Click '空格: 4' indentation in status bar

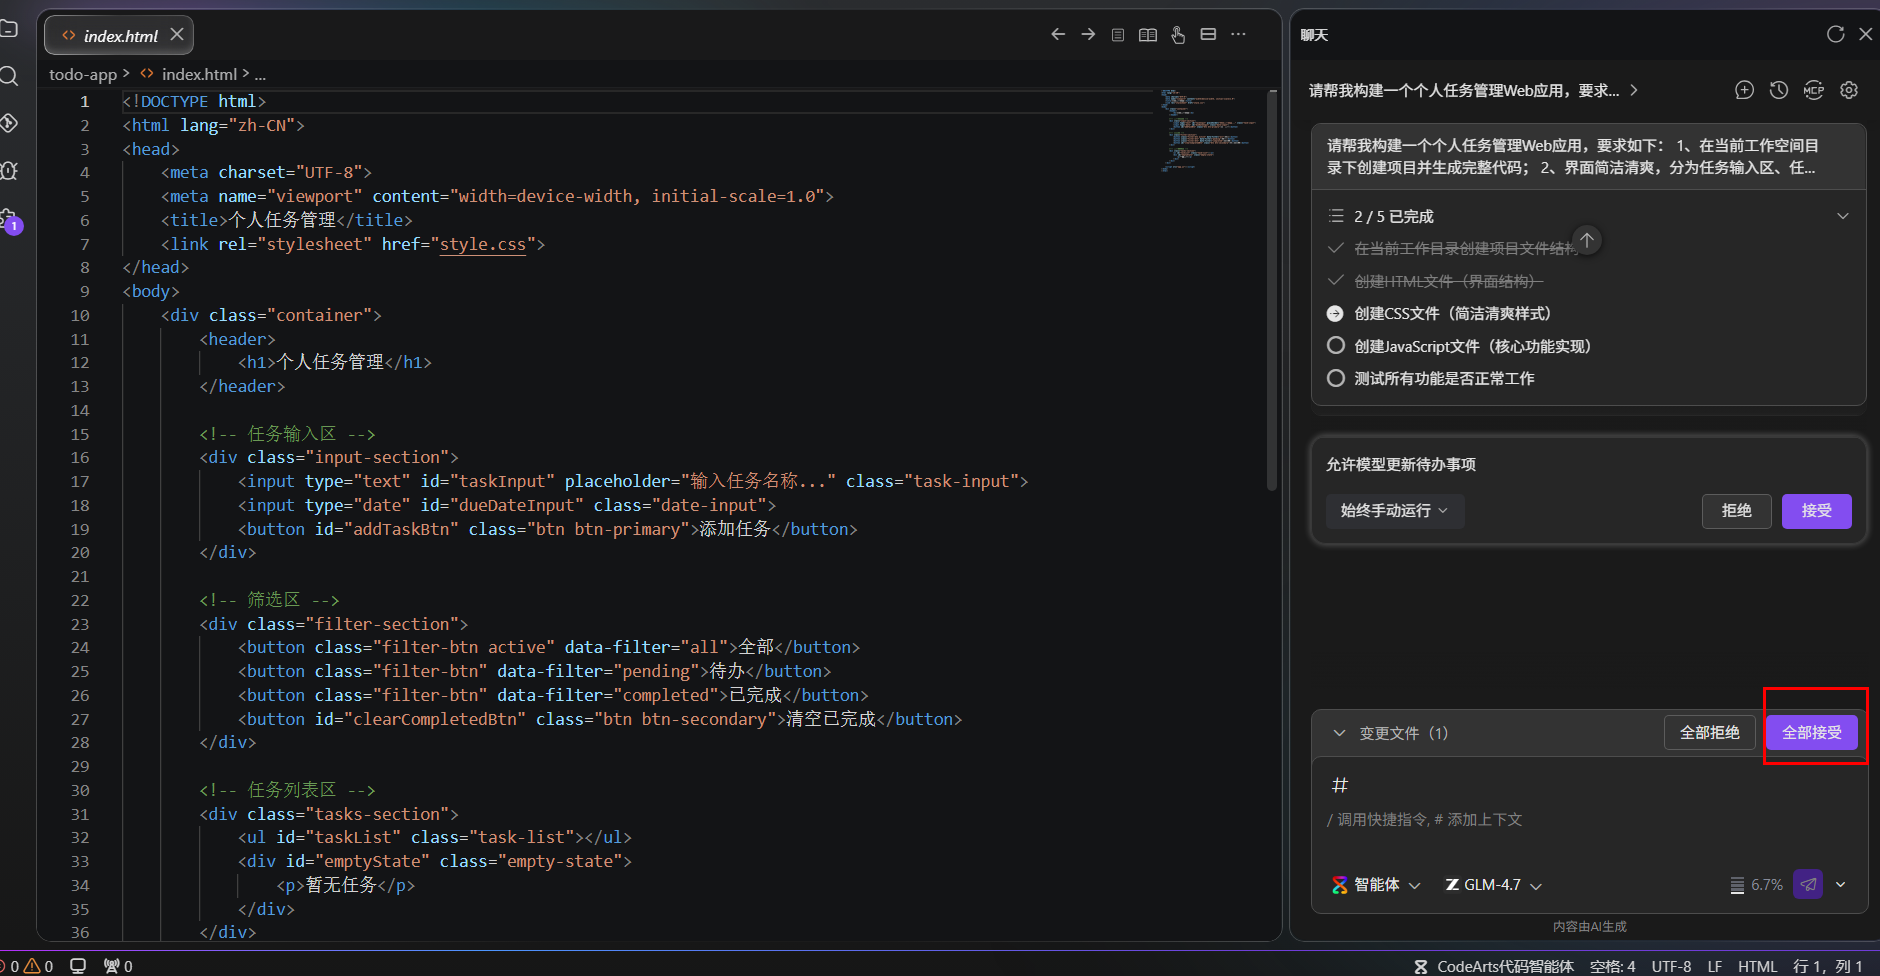click(1612, 966)
